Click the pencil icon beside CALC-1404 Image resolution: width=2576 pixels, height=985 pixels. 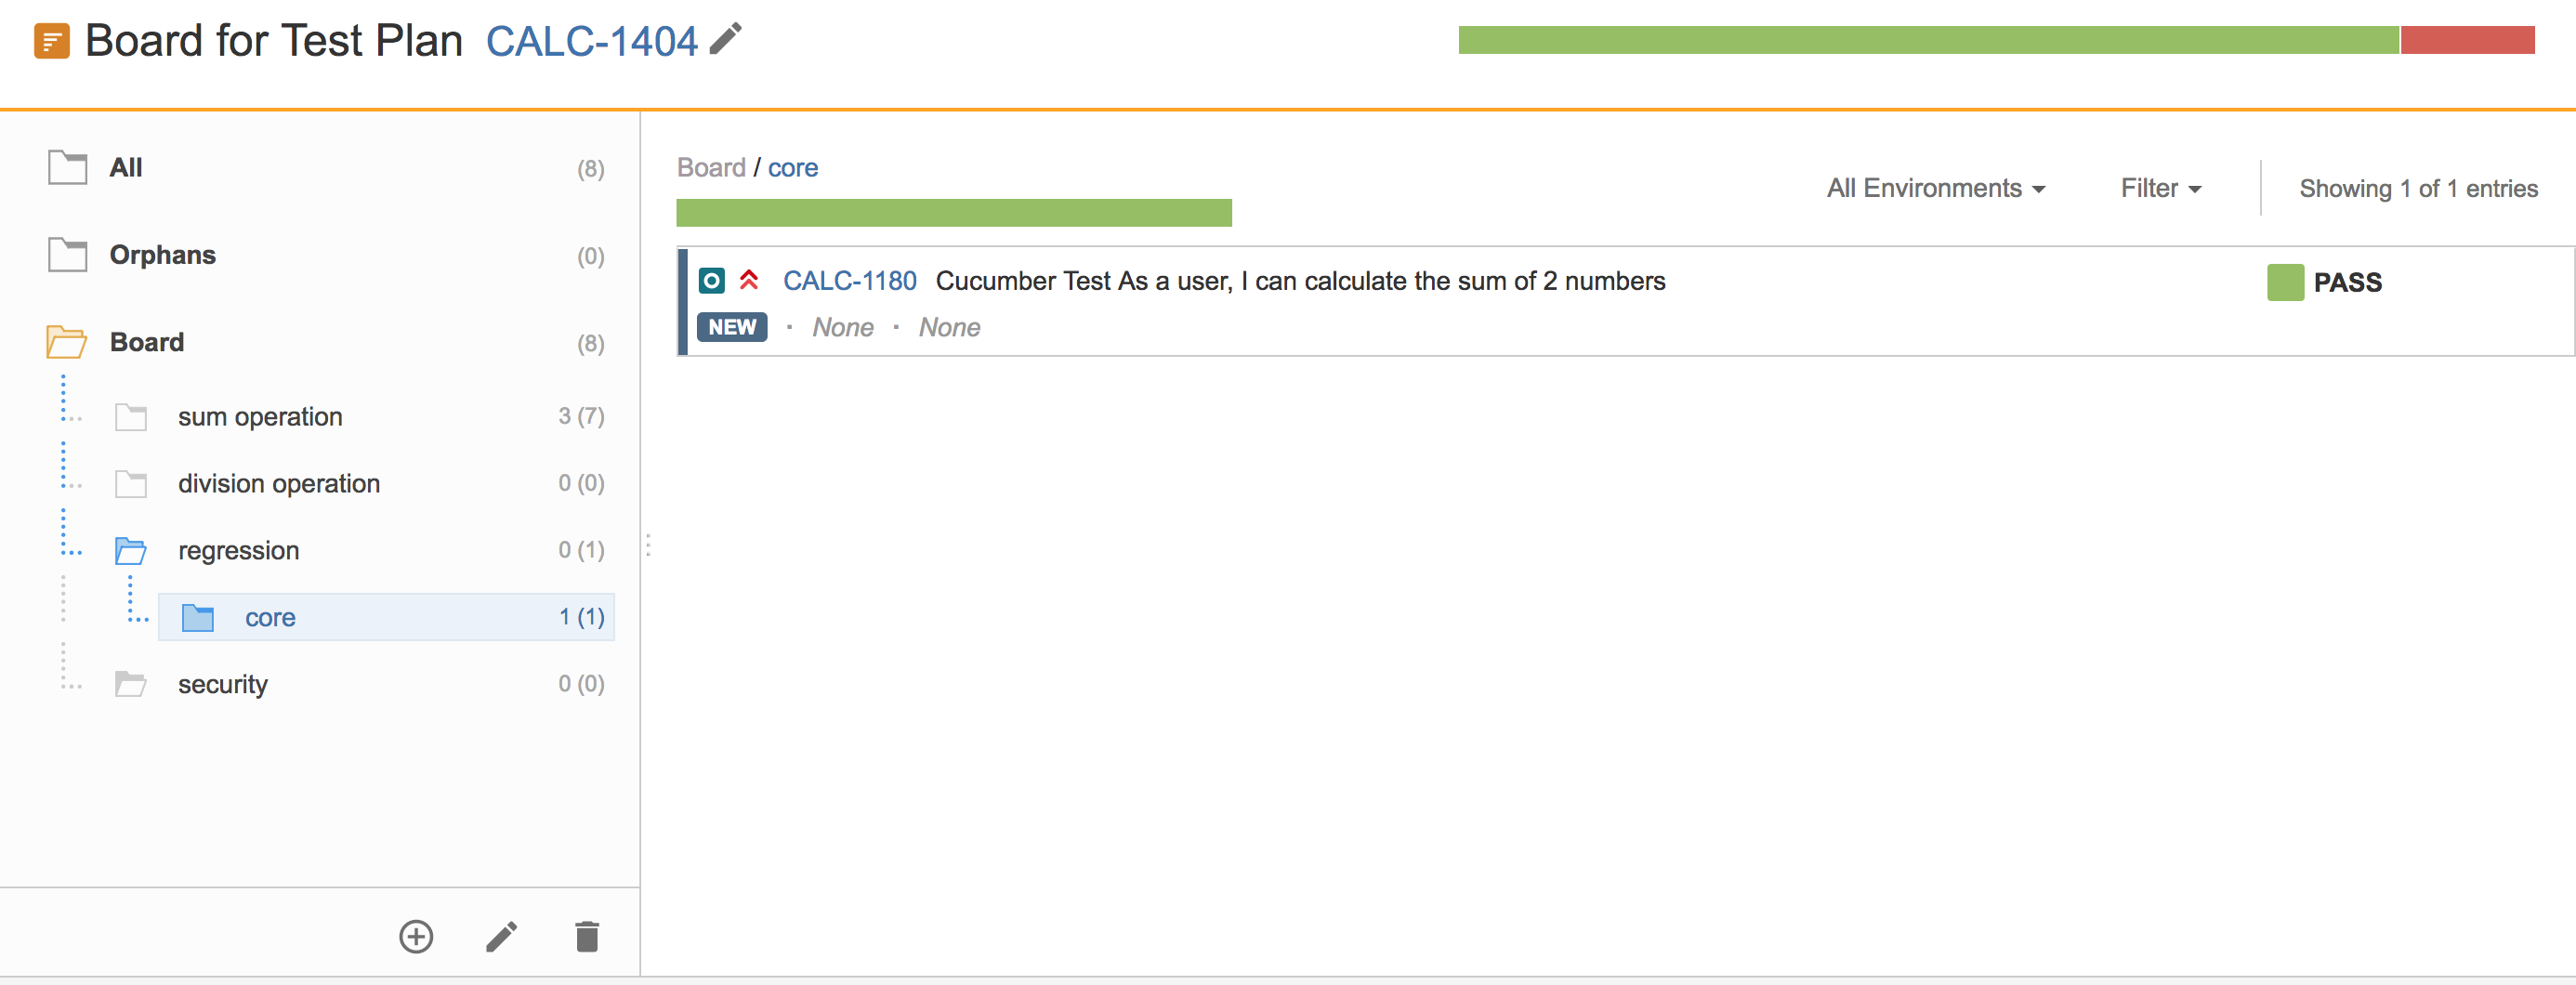point(726,39)
